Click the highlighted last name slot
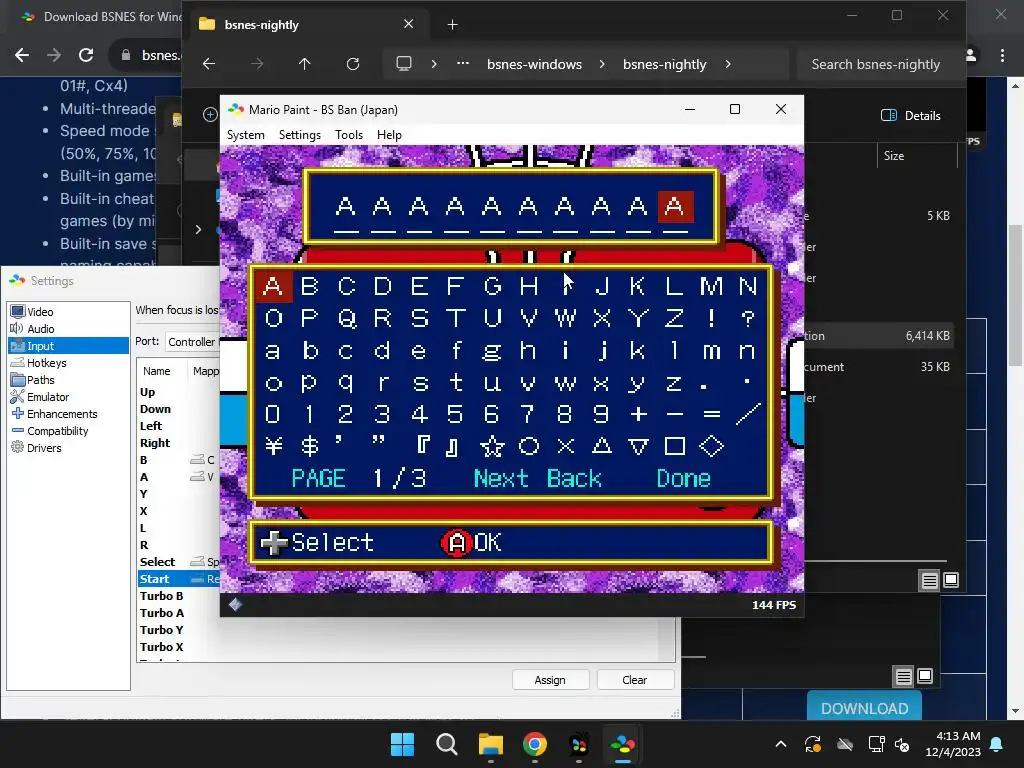This screenshot has height=768, width=1024. (x=675, y=208)
